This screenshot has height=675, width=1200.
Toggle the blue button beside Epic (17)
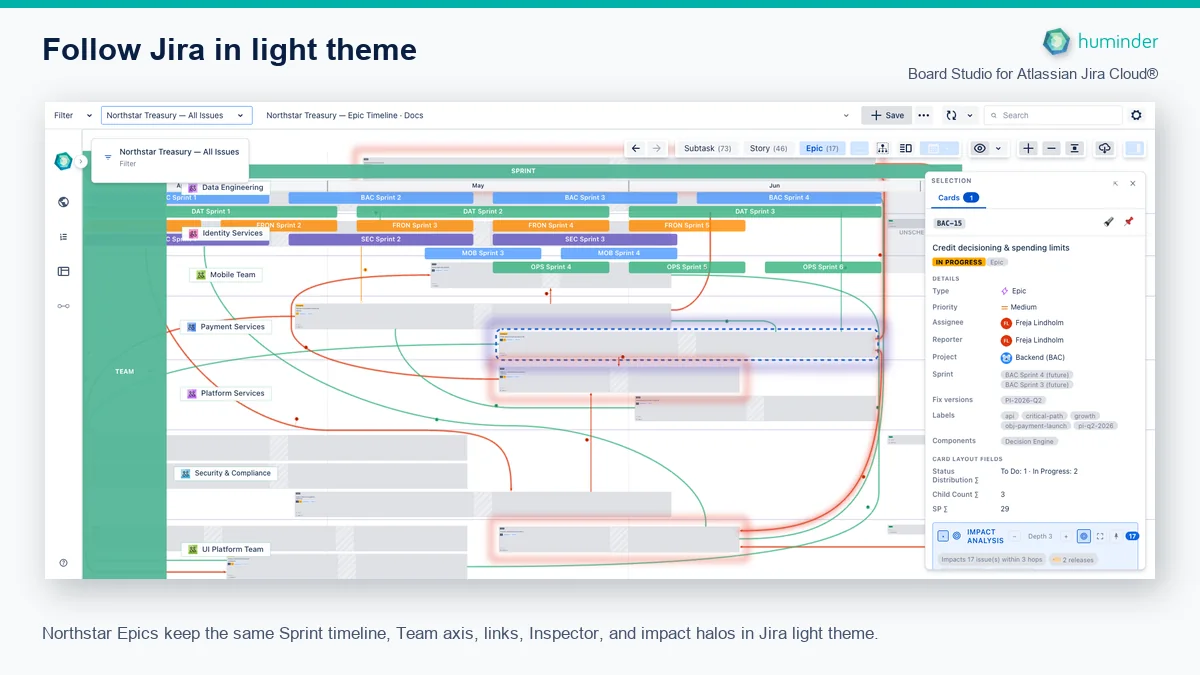pyautogui.click(x=860, y=148)
